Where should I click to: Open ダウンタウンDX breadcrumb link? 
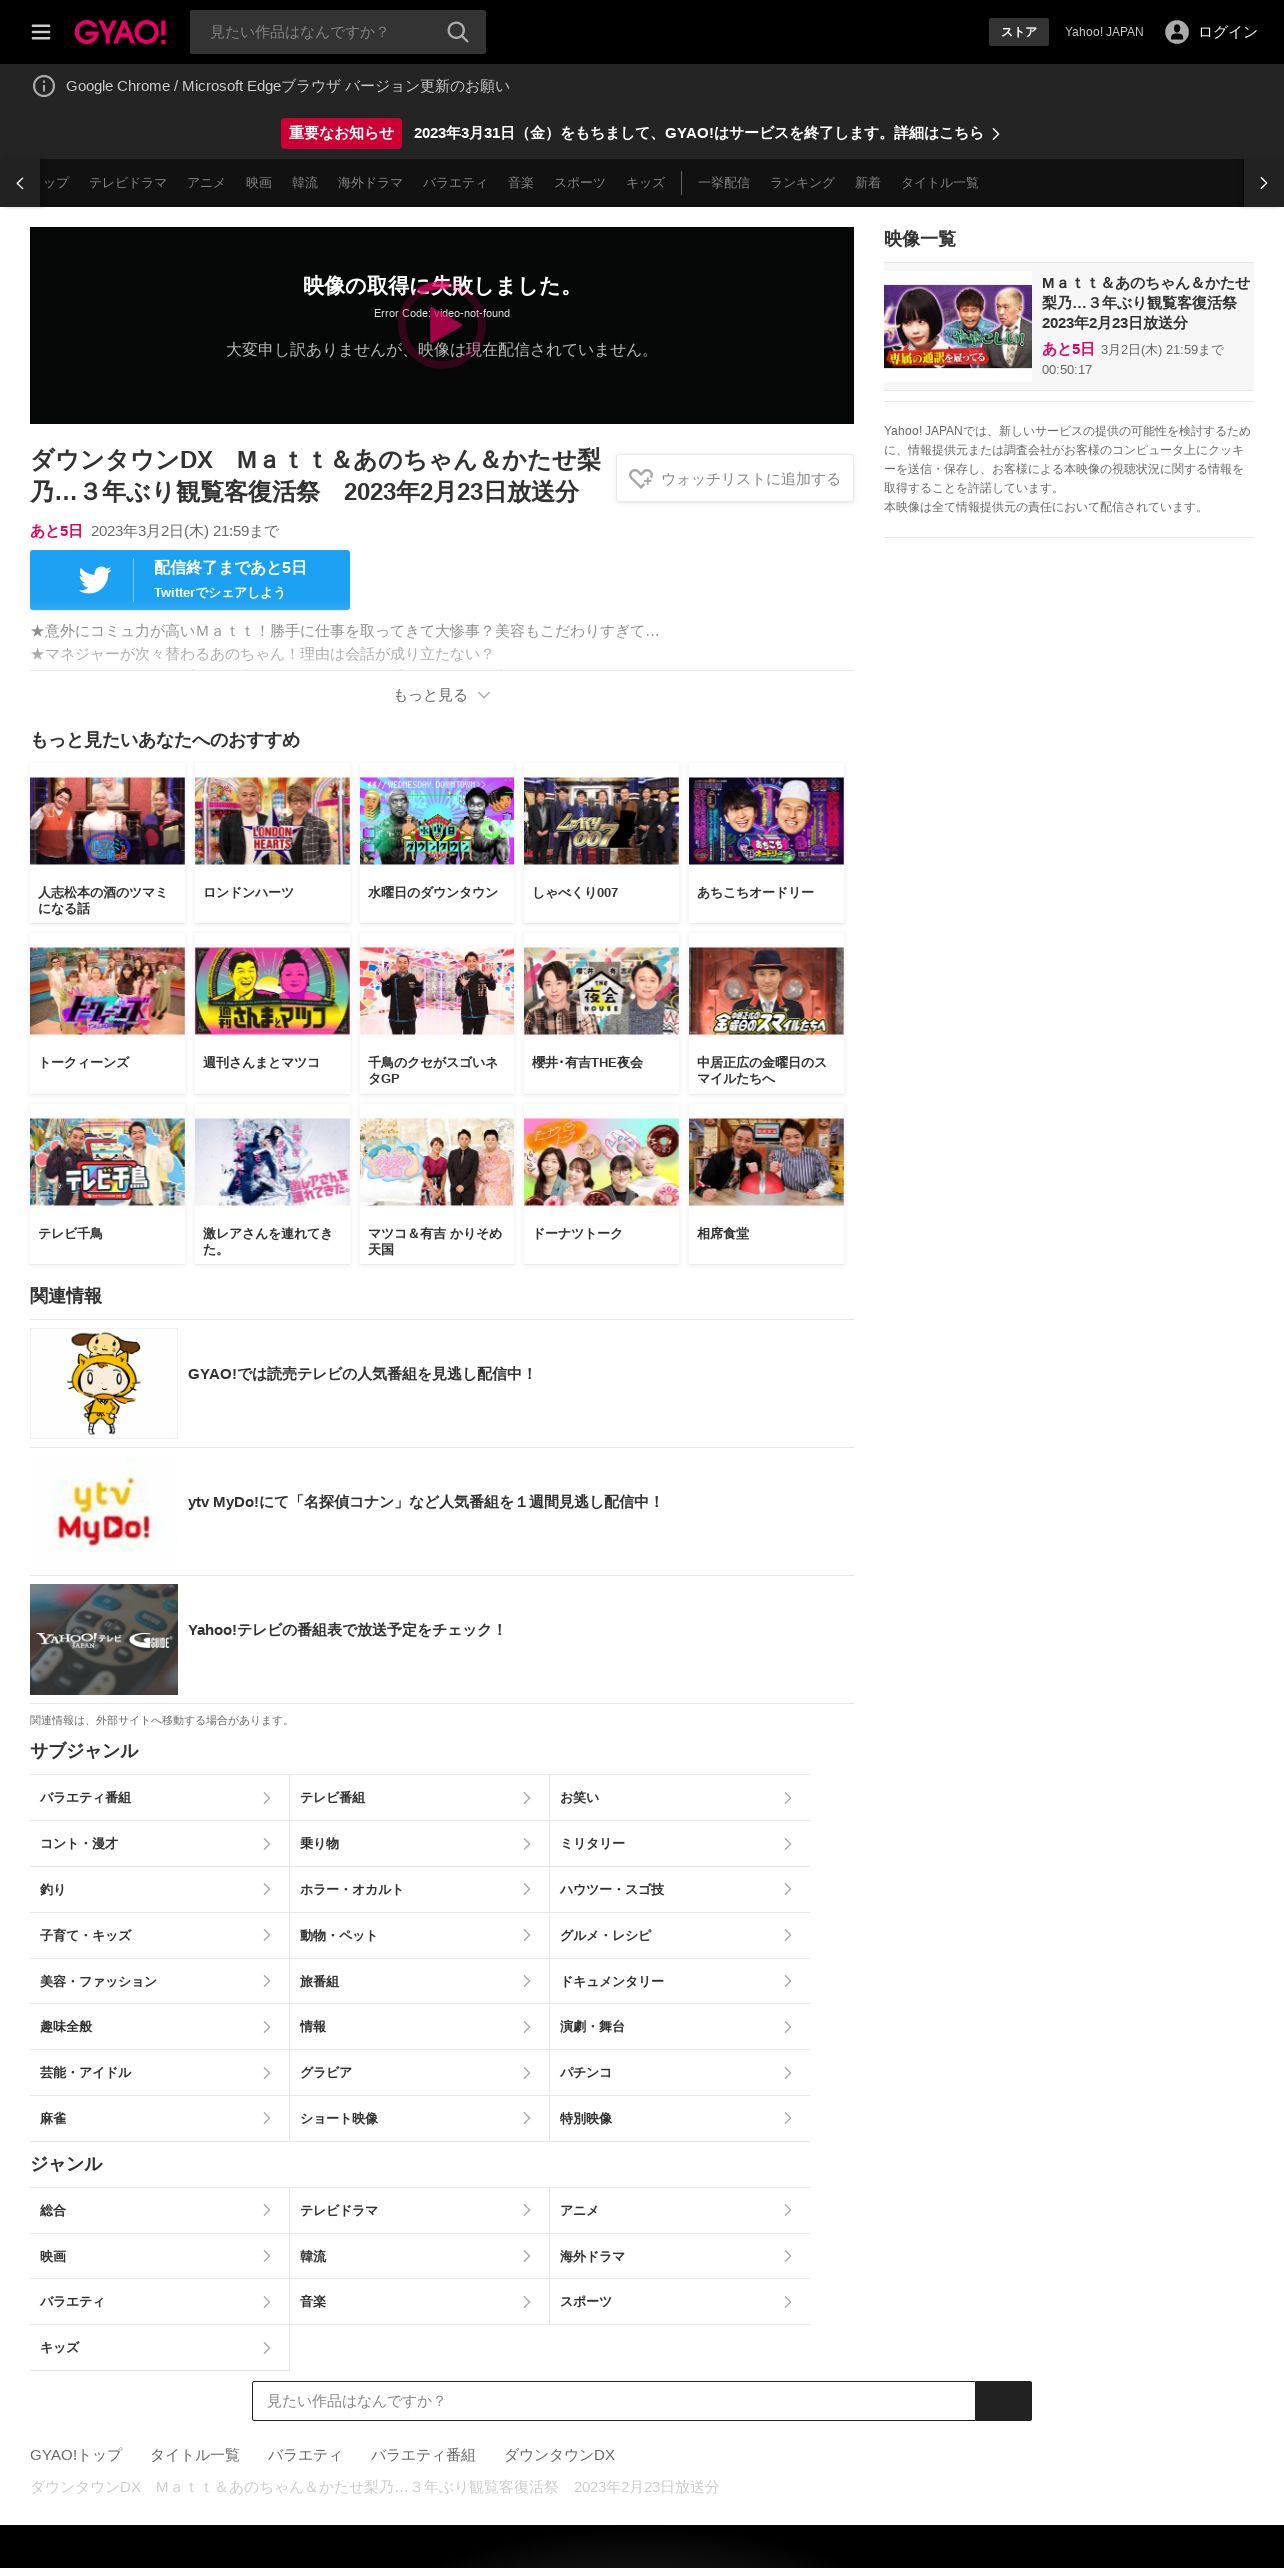pos(559,2455)
